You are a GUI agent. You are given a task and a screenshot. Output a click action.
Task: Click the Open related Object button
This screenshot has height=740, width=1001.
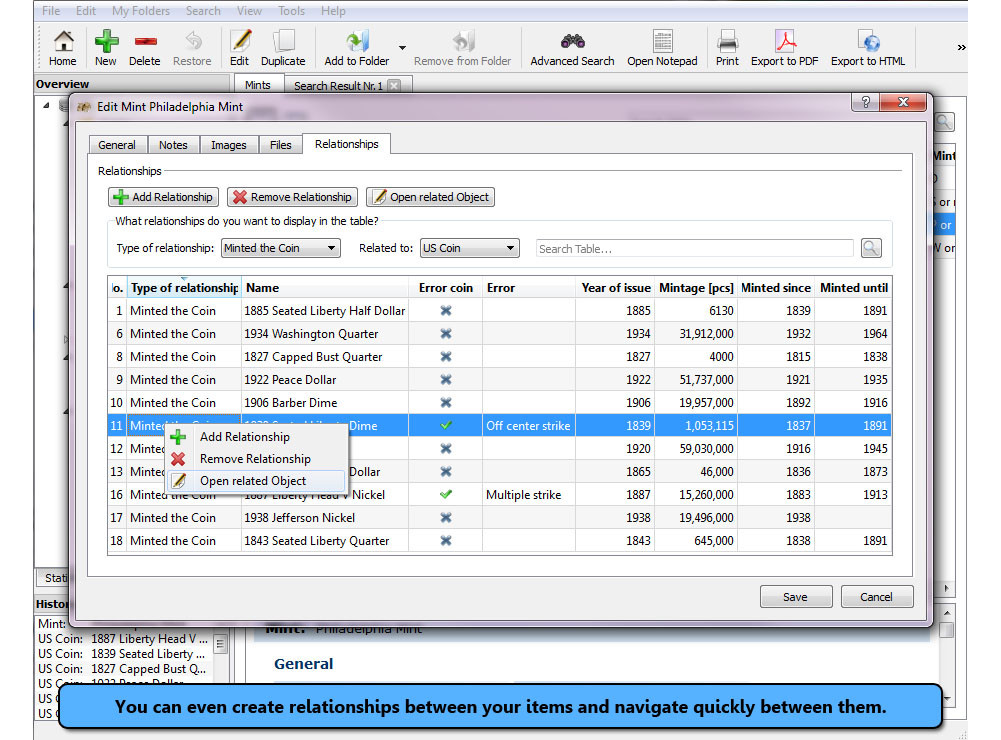(x=430, y=197)
